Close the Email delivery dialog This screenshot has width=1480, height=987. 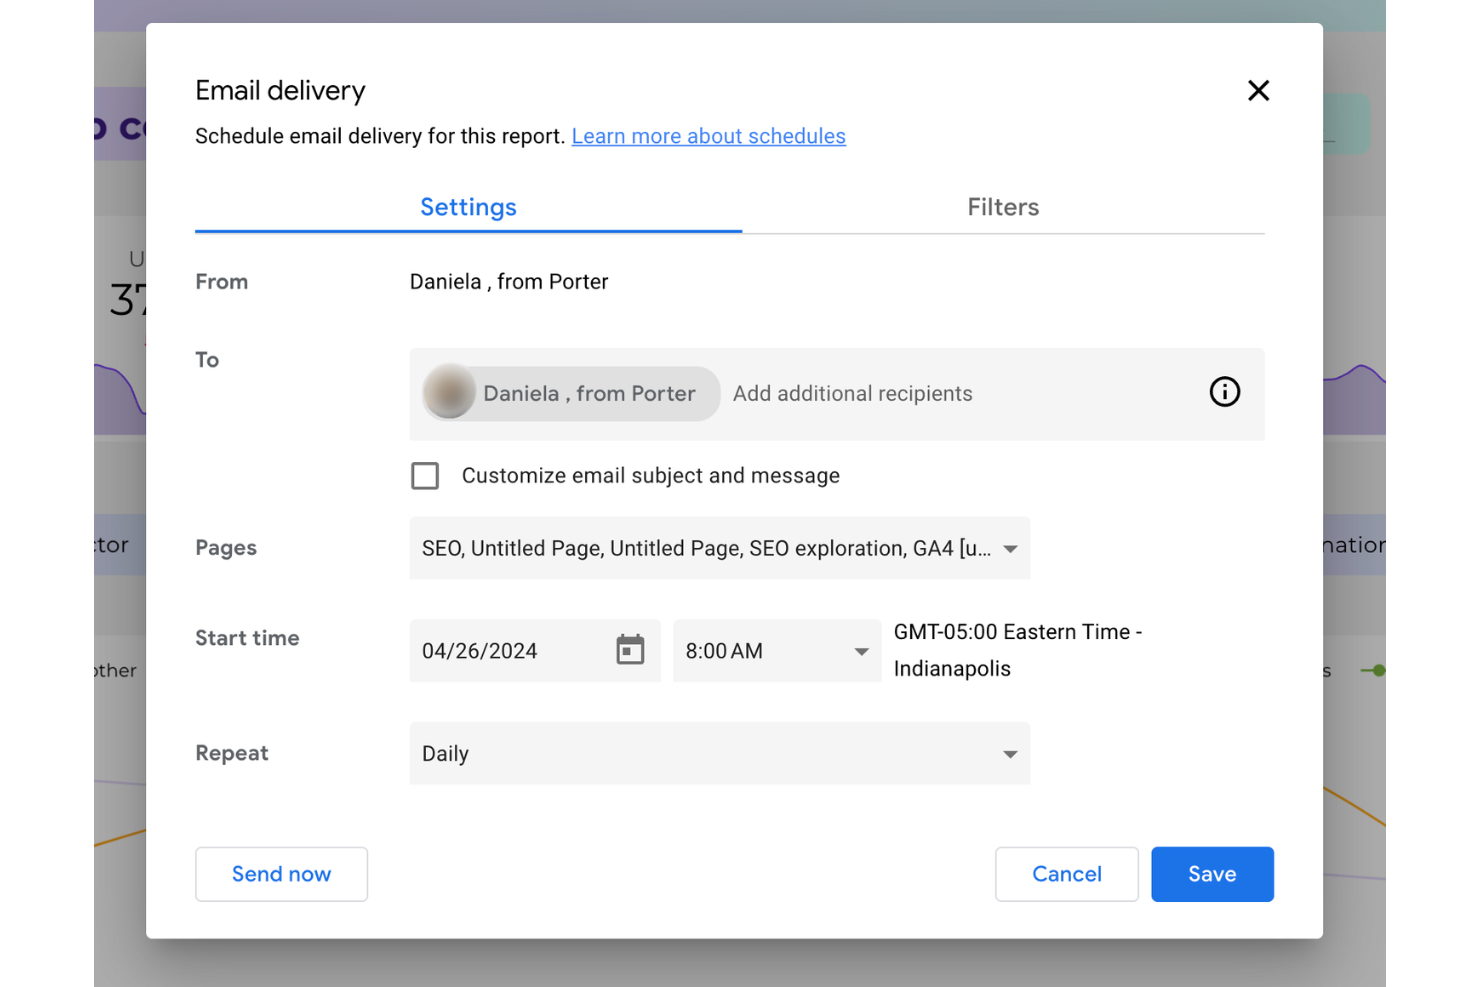[x=1258, y=90]
